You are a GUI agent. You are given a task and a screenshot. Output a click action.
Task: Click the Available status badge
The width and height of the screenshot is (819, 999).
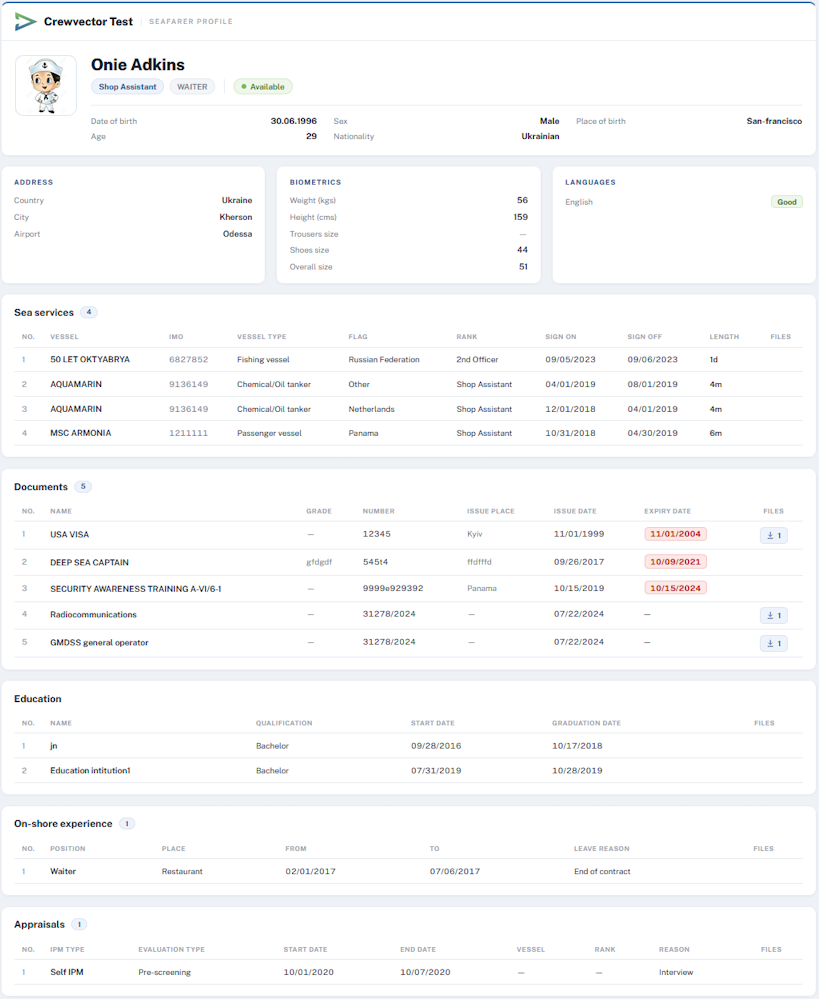(x=263, y=87)
